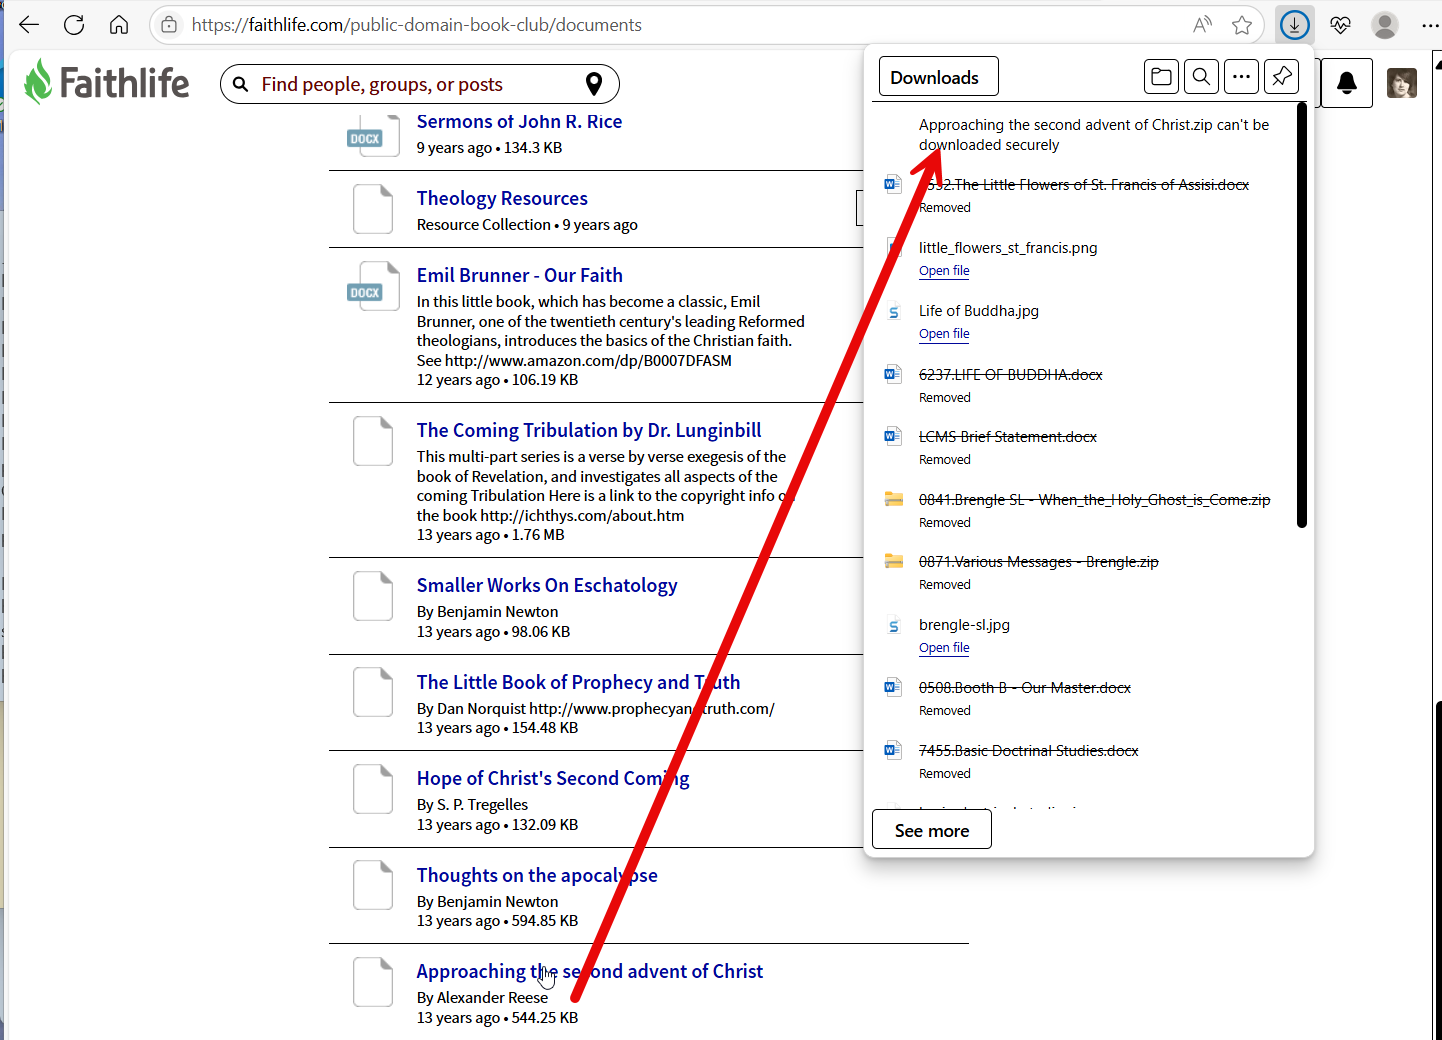1442x1040 pixels.
Task: Search downloads with magnifier icon
Action: (1201, 76)
